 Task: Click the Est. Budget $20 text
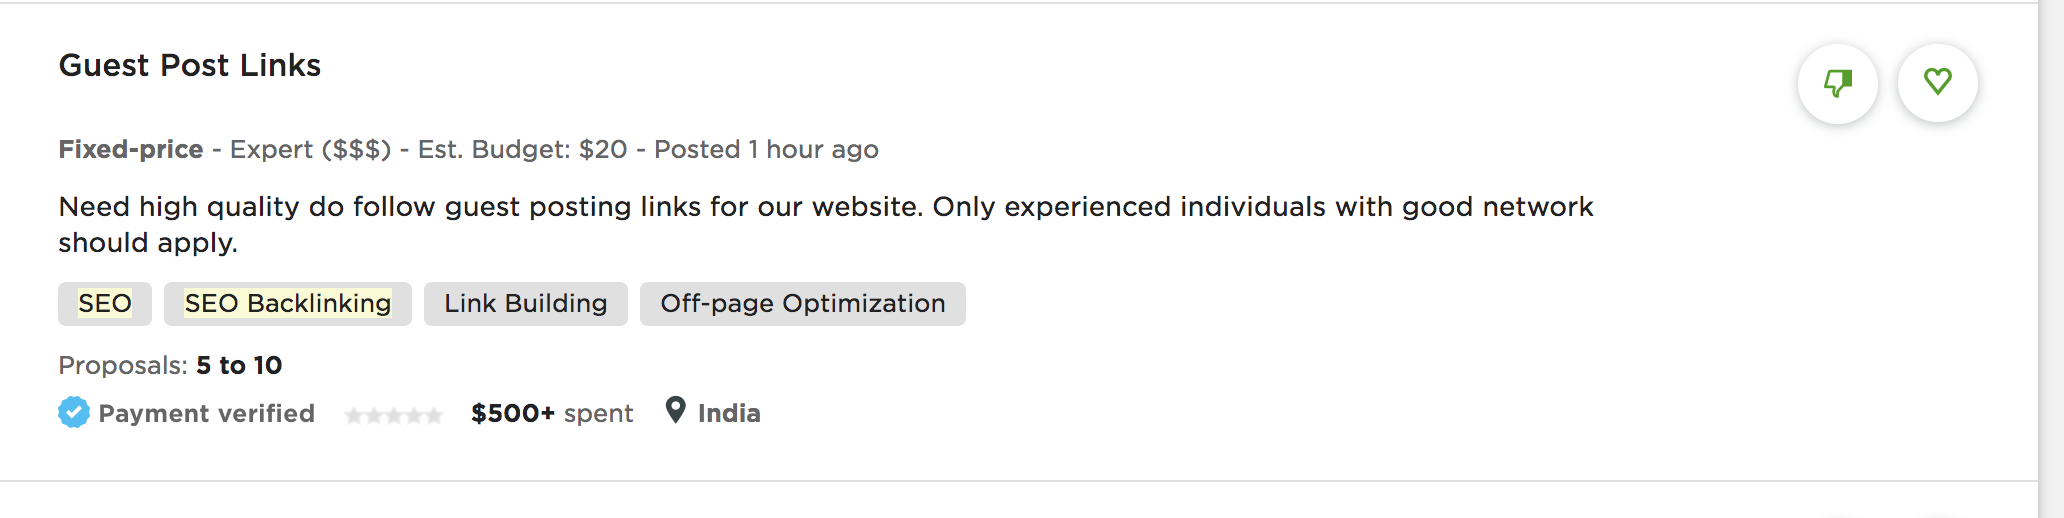coord(522,150)
